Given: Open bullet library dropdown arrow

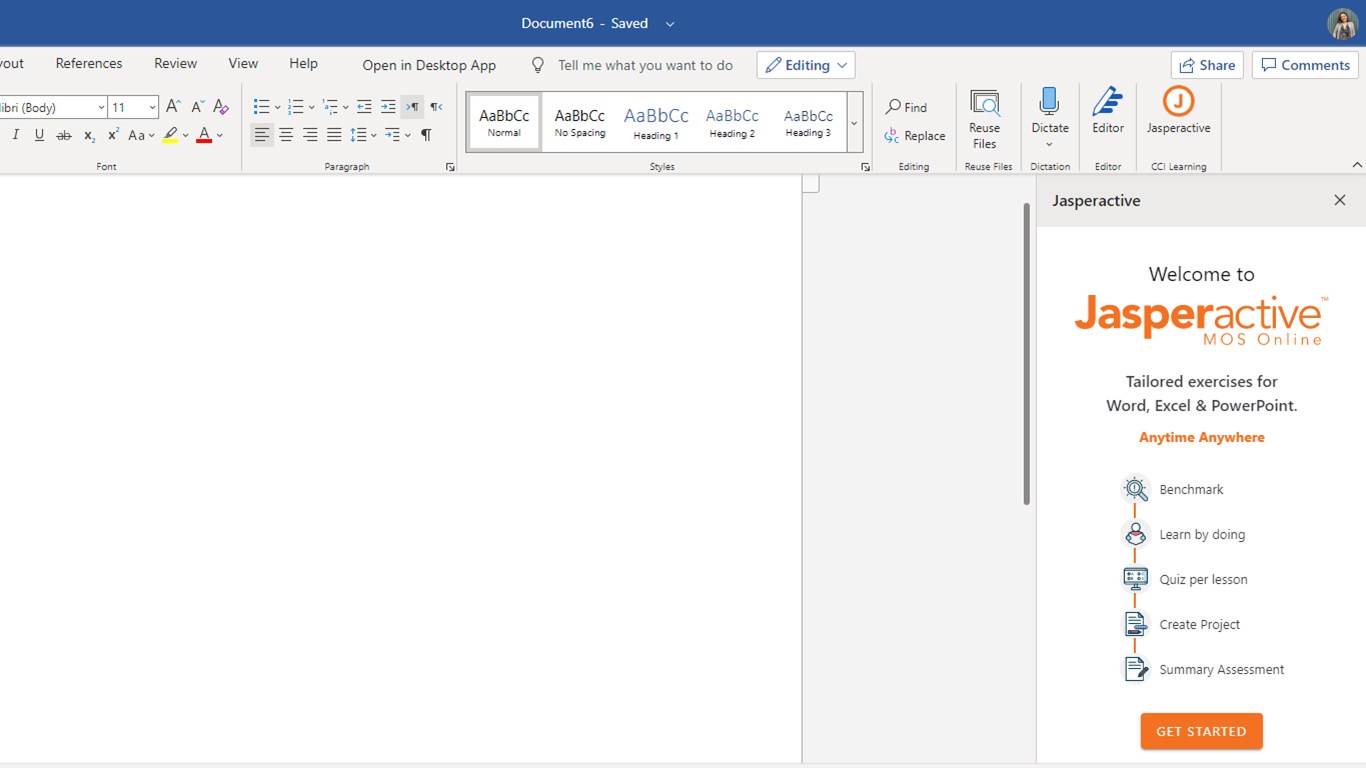Looking at the screenshot, I should coord(277,107).
